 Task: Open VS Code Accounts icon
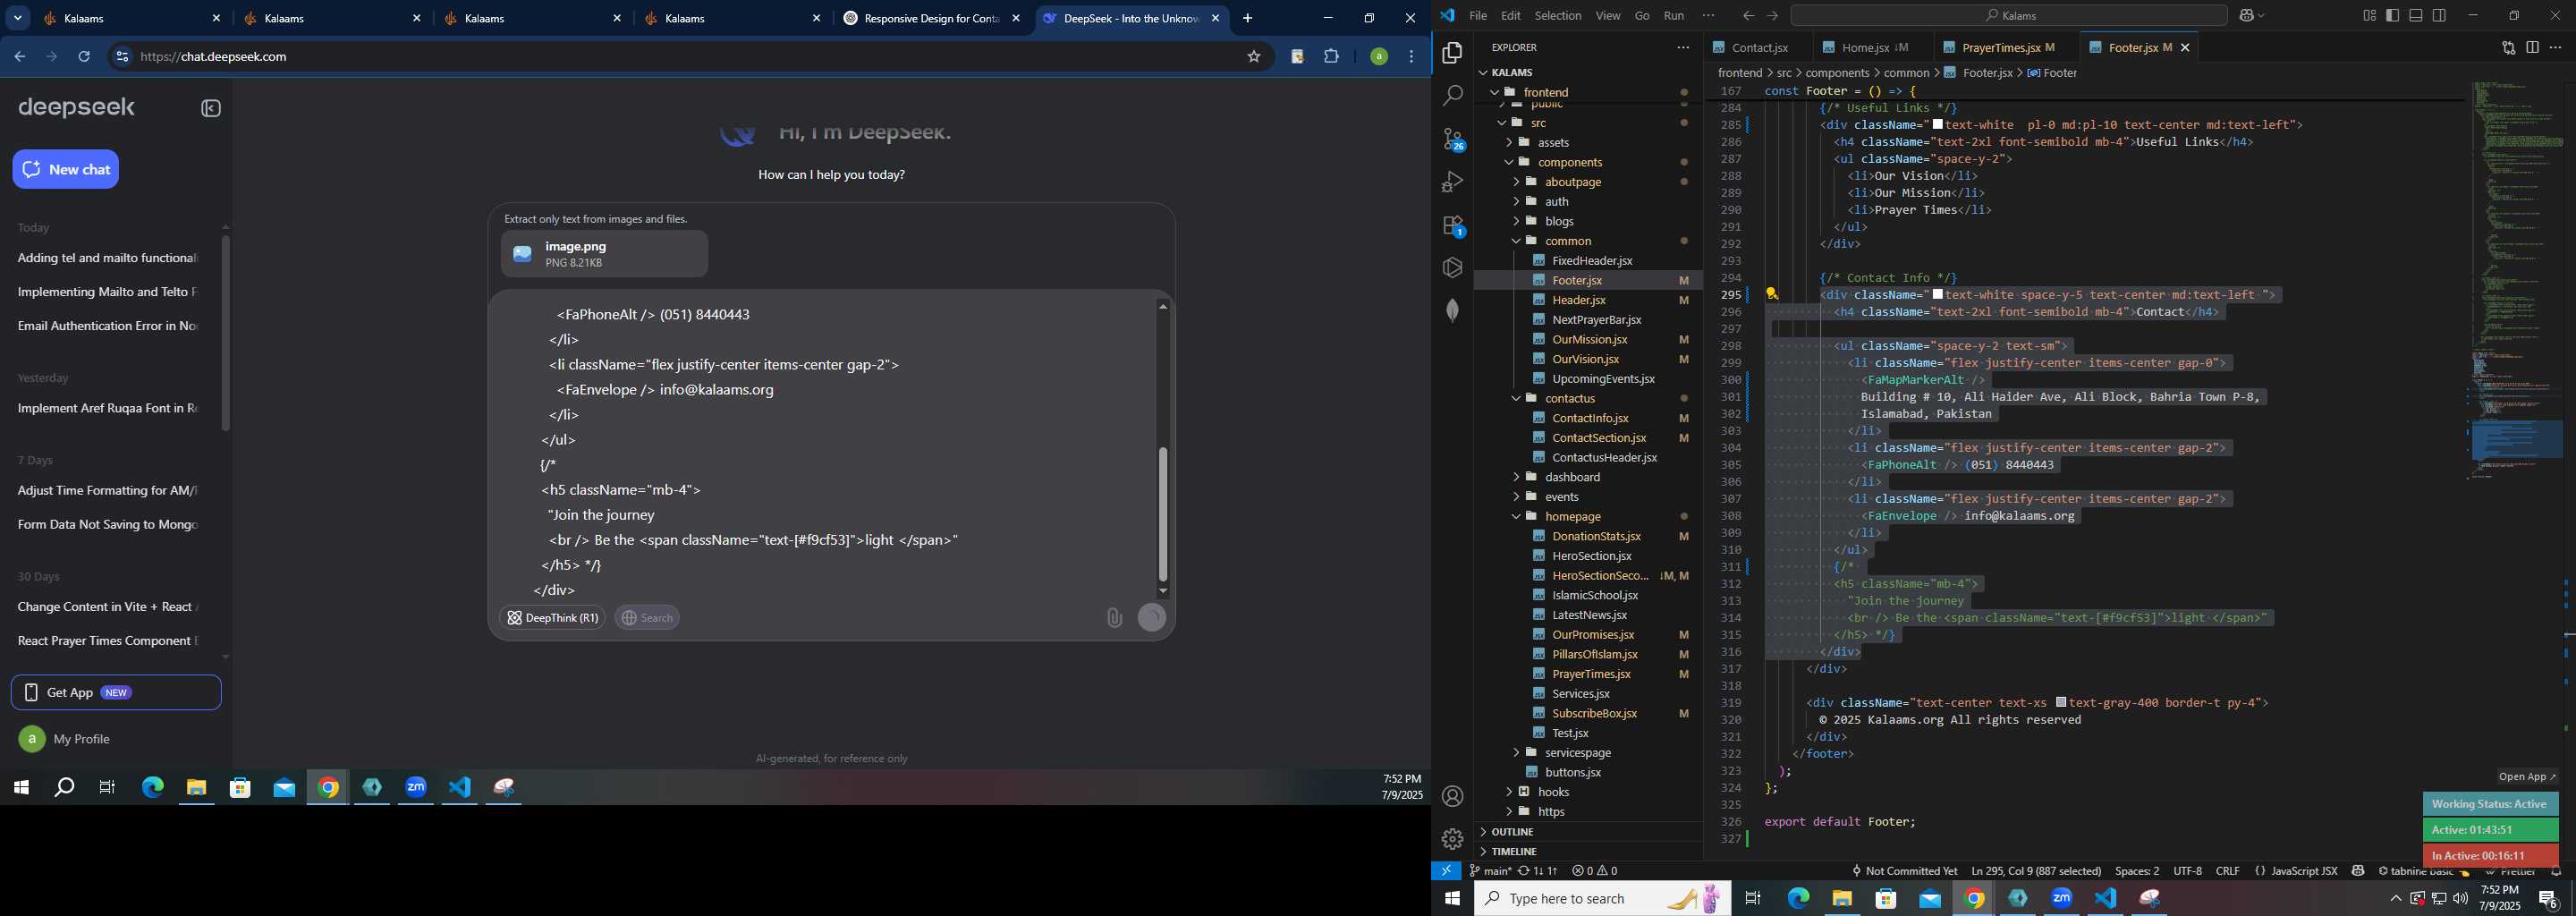pos(1452,797)
